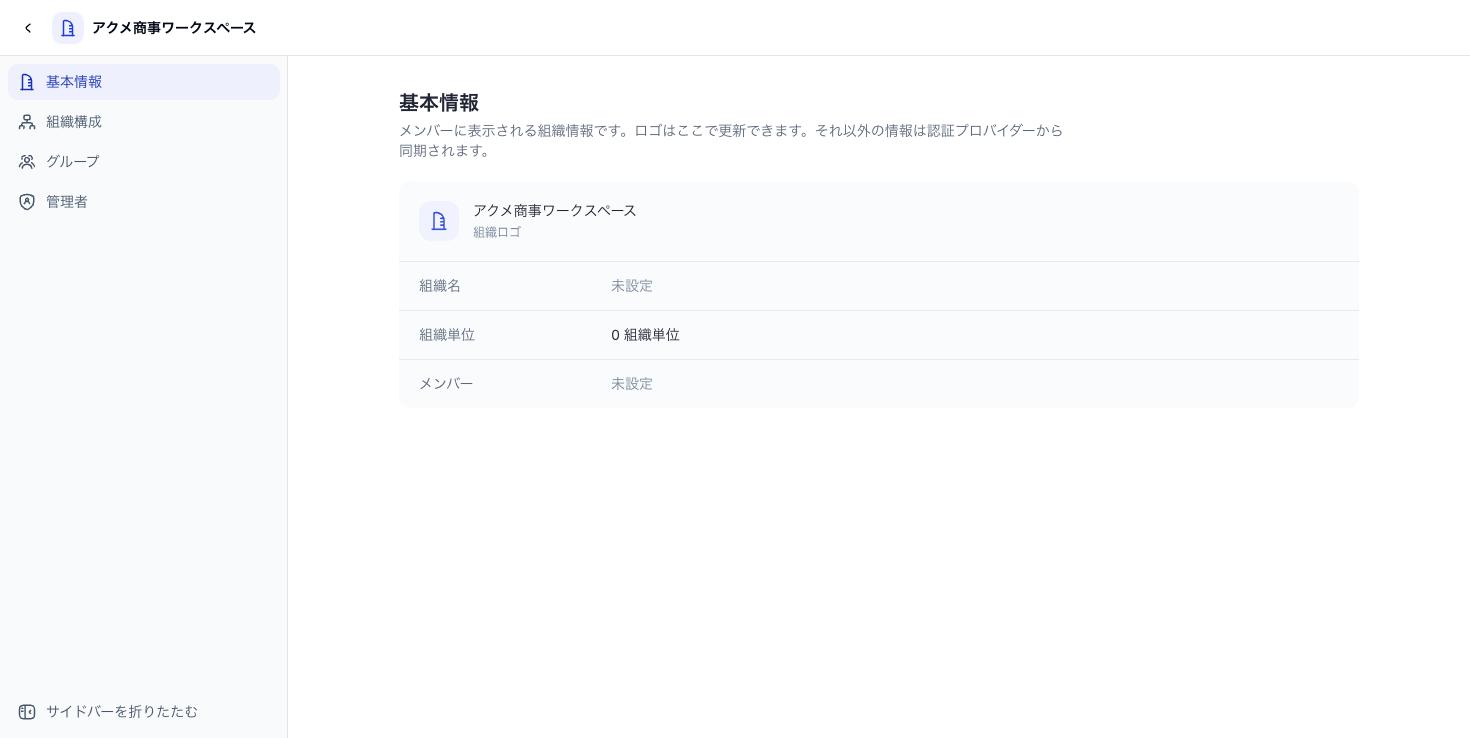Open the 基本情報 sidebar tab
Screen dimensions: 1470x738
coord(144,82)
